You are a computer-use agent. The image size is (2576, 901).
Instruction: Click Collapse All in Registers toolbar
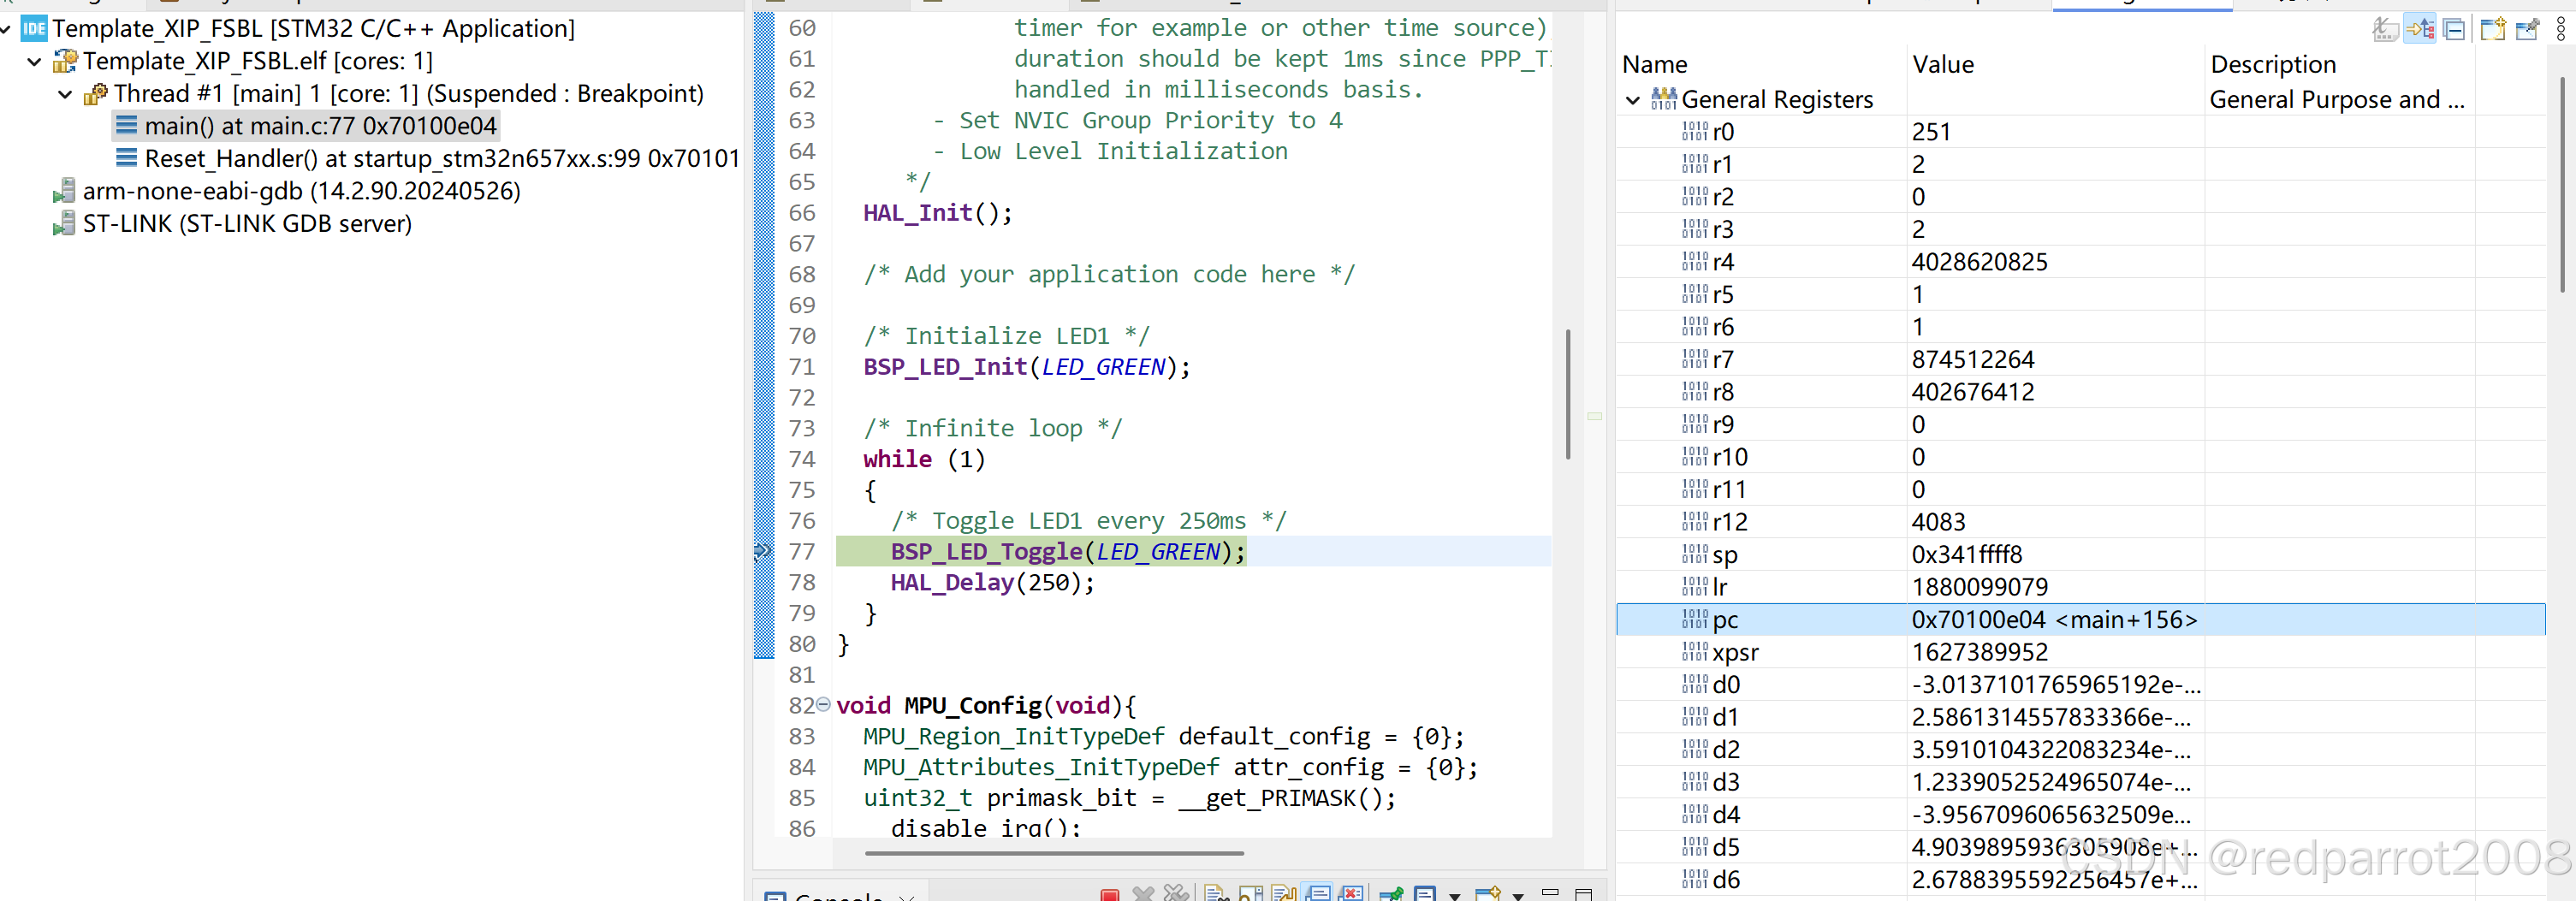point(2454,29)
